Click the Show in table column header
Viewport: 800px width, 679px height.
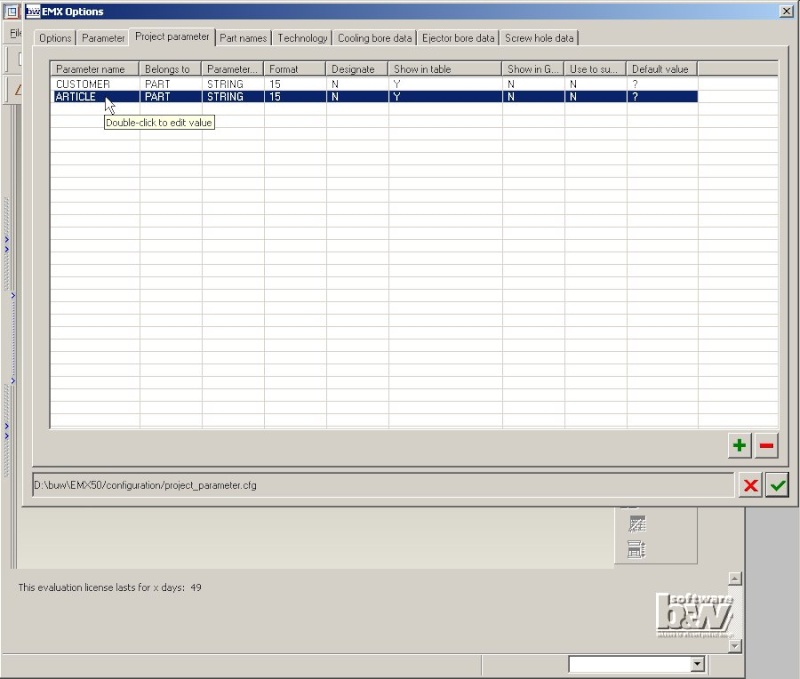tap(444, 69)
